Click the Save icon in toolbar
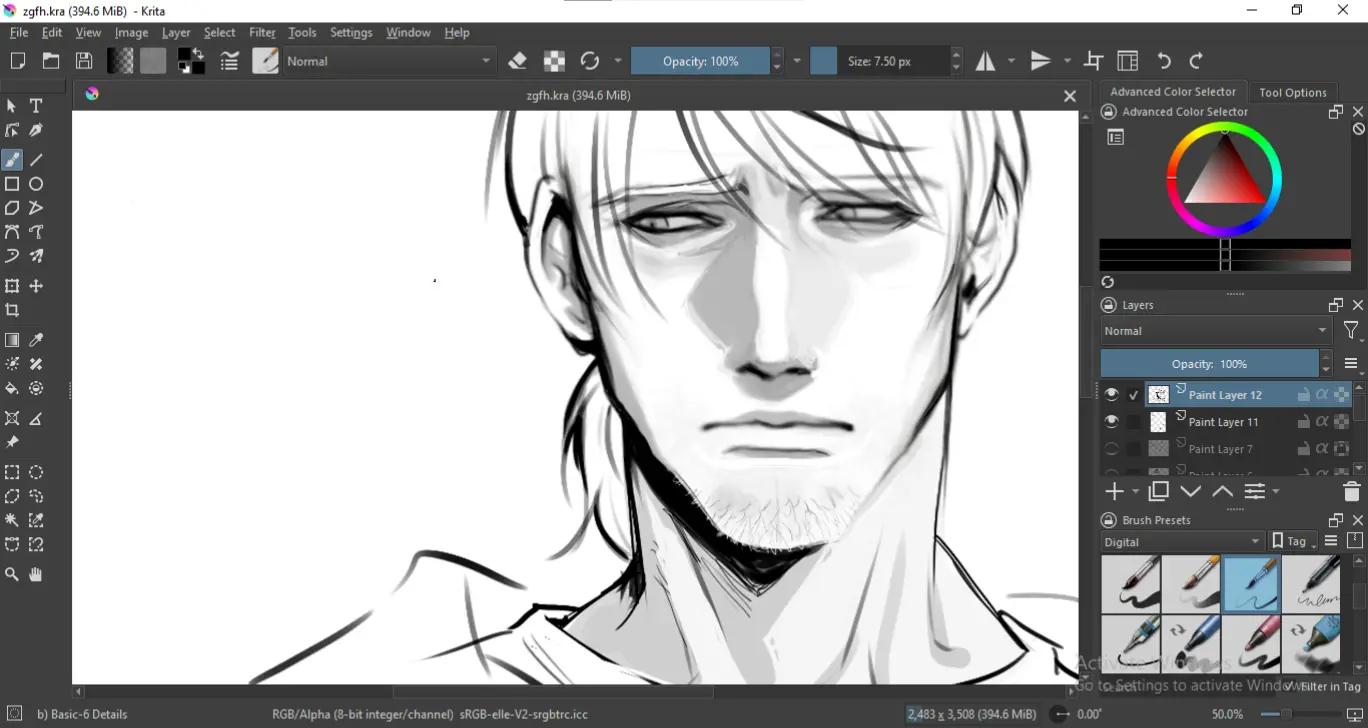The width and height of the screenshot is (1368, 728). coord(84,61)
